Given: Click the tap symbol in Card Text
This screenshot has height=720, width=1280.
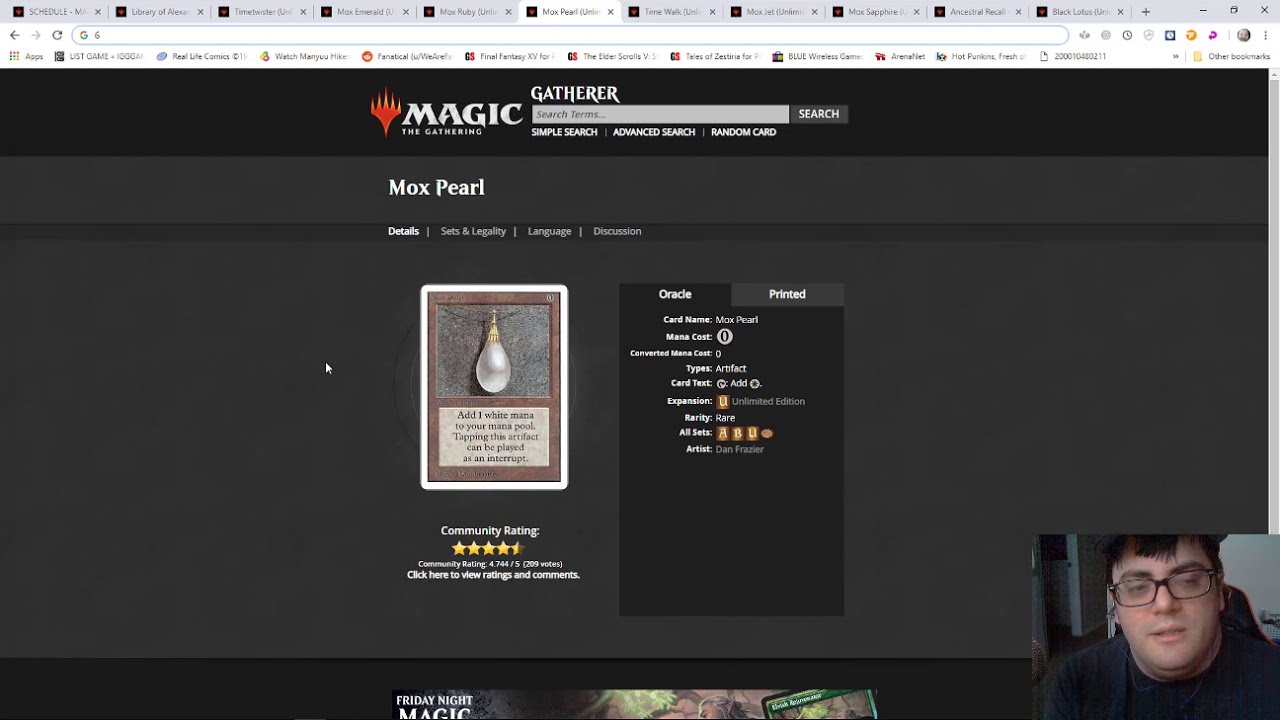Looking at the screenshot, I should click(721, 384).
